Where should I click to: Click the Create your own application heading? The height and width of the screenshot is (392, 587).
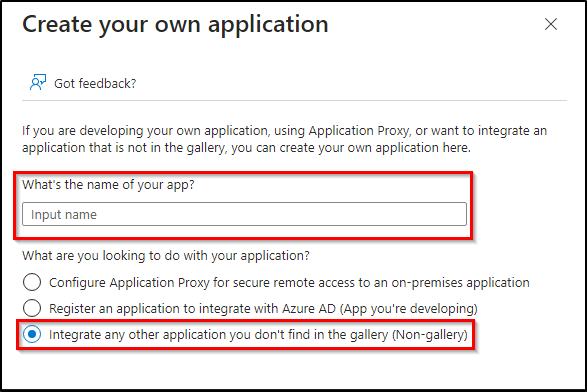pyautogui.click(x=175, y=25)
